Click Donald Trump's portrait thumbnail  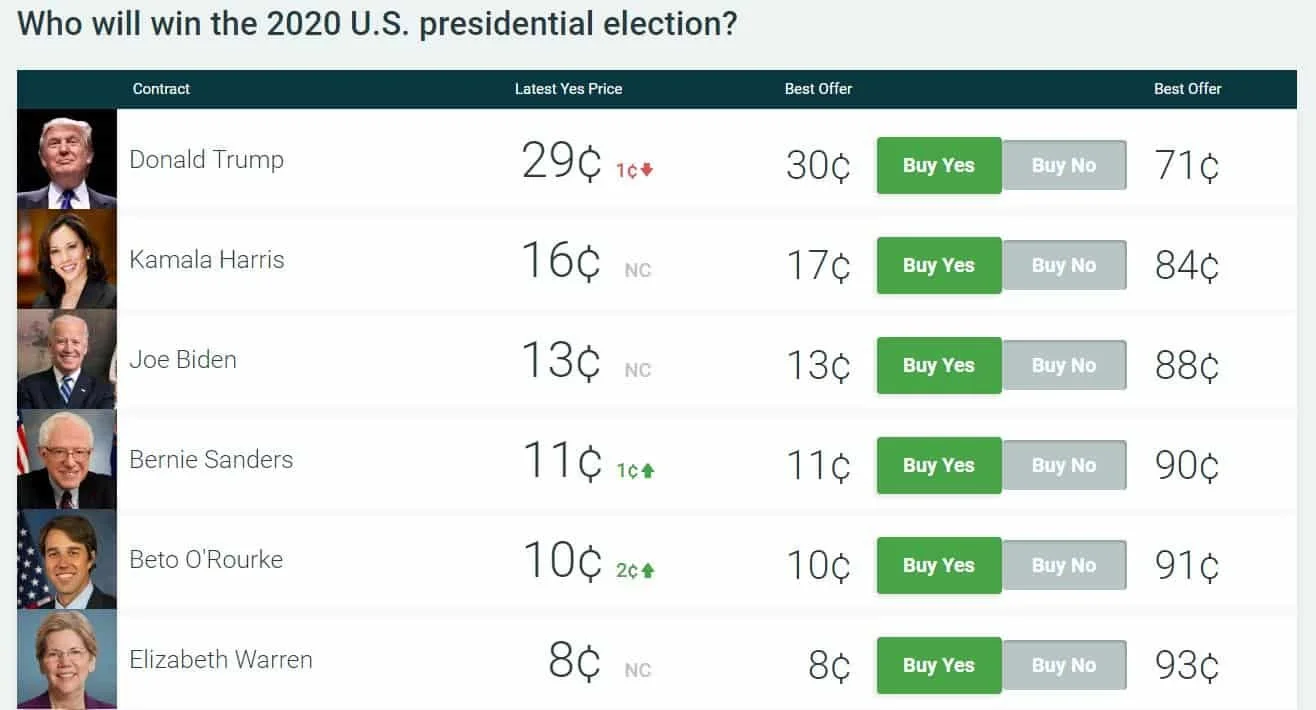point(67,159)
